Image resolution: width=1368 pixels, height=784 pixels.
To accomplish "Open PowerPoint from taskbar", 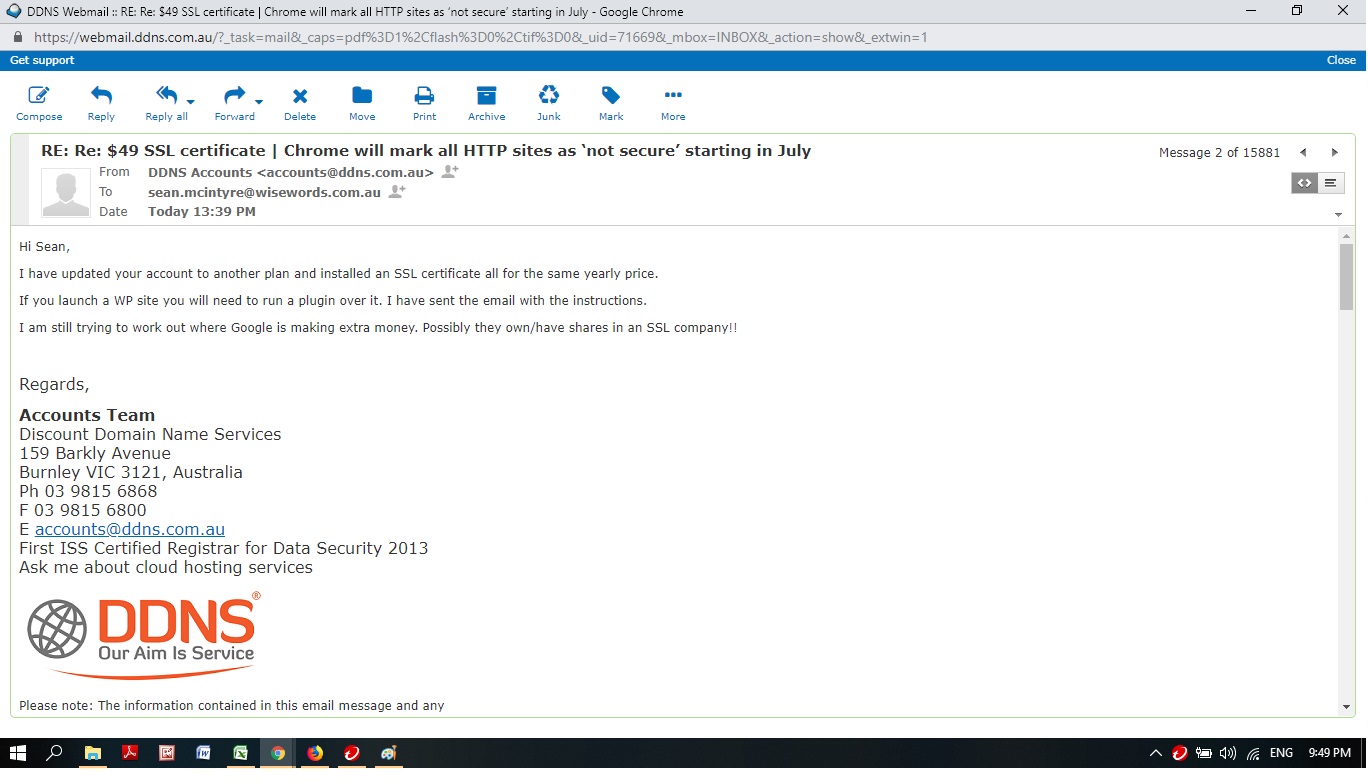I will pyautogui.click(x=166, y=753).
